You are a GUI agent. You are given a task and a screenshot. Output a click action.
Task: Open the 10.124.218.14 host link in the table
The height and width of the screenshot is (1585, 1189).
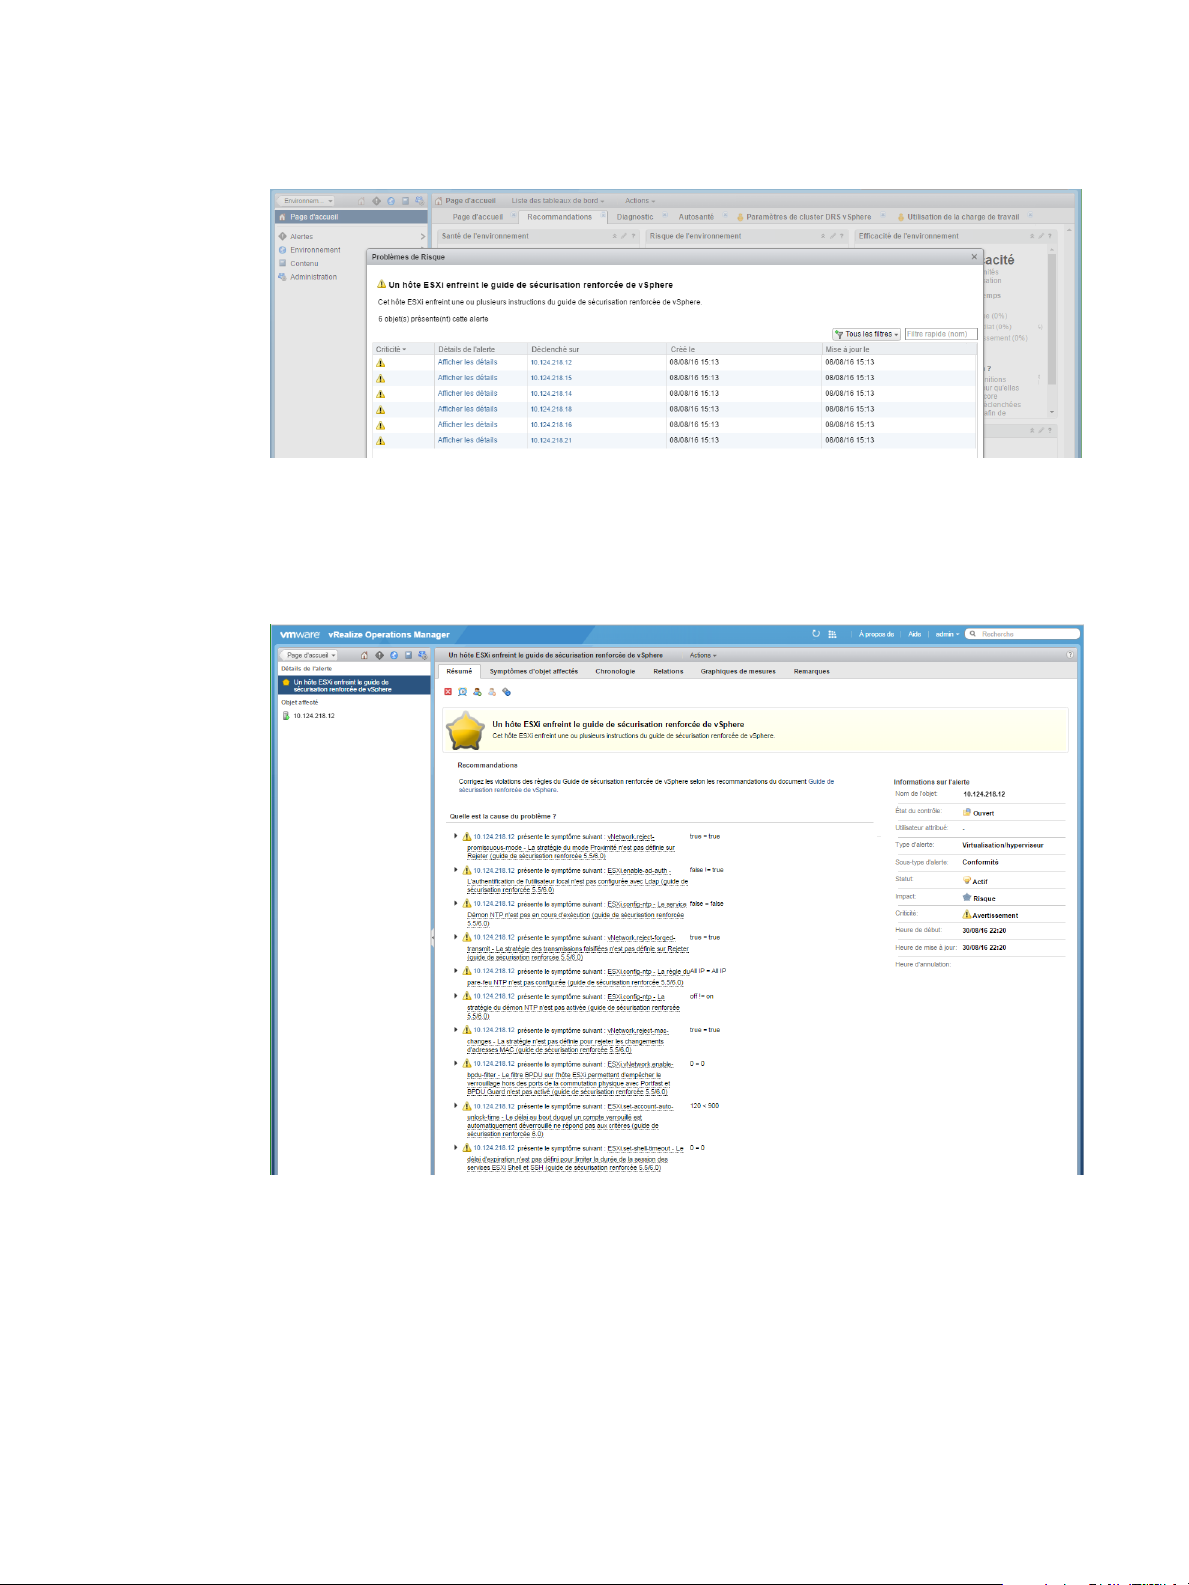click(x=551, y=394)
